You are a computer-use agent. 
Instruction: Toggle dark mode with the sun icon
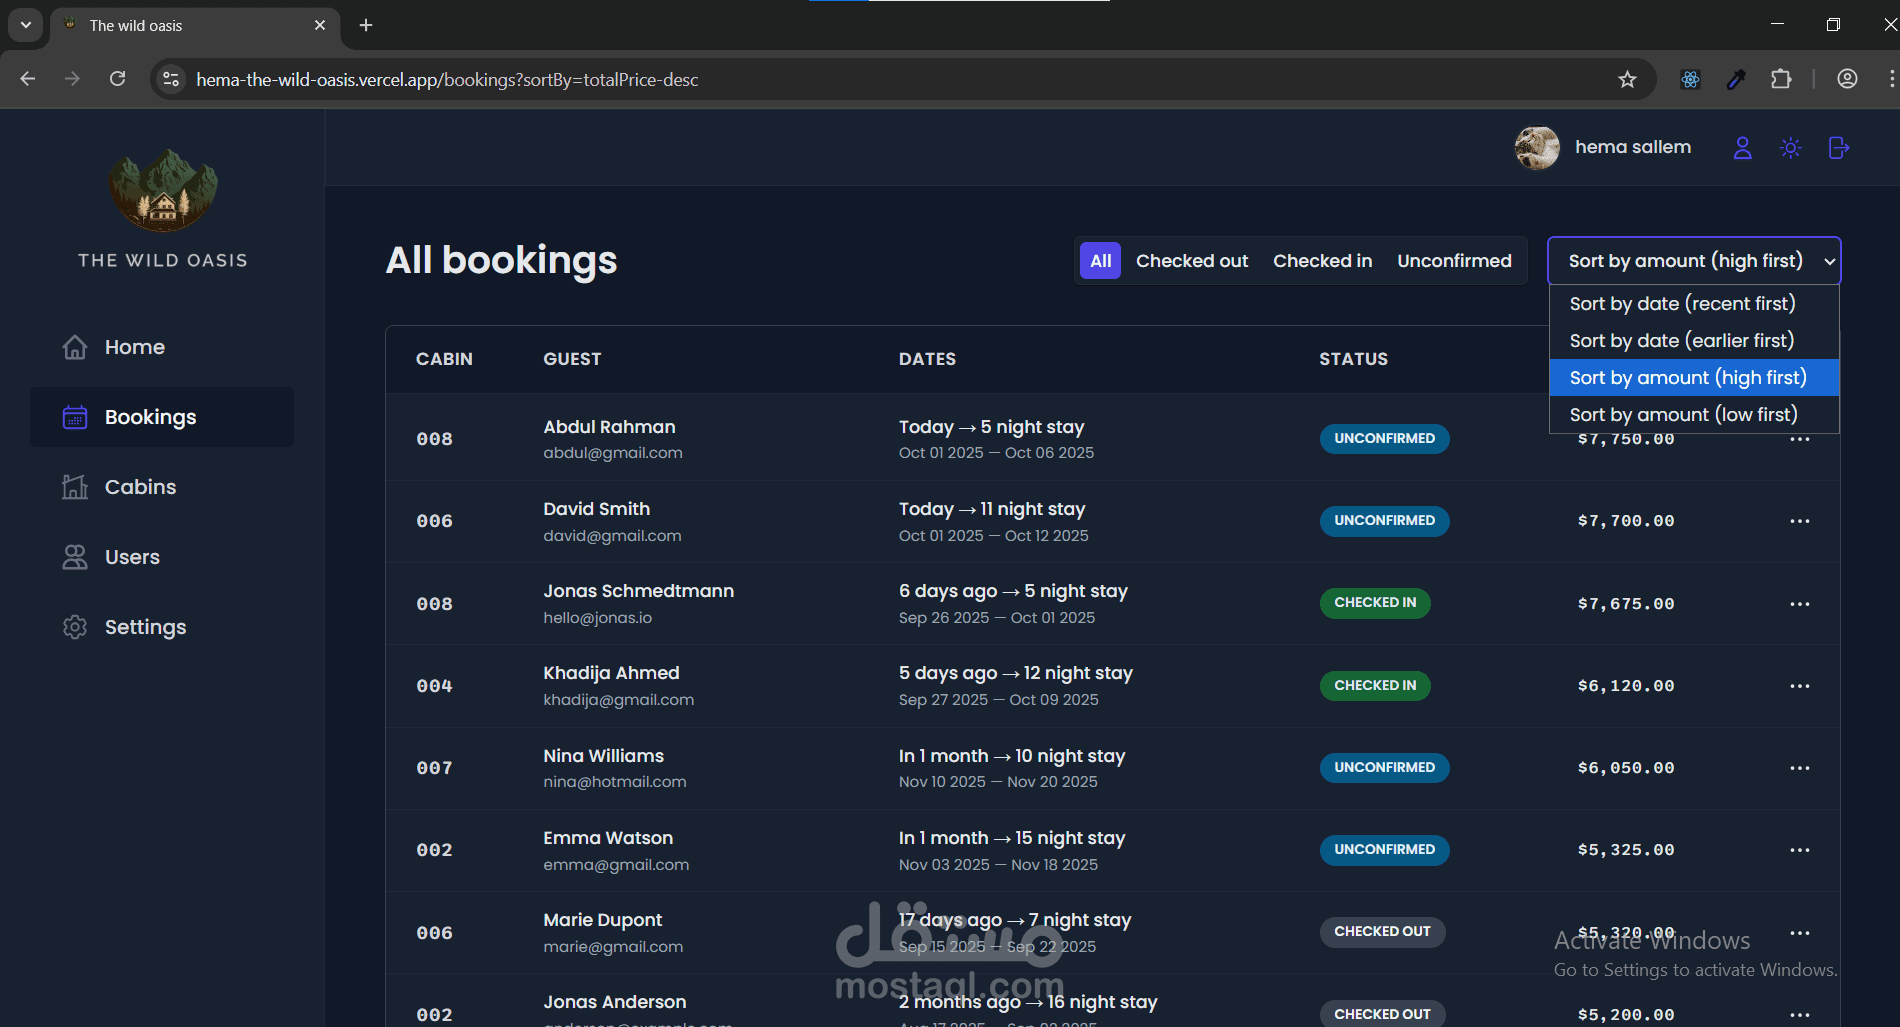click(1790, 148)
